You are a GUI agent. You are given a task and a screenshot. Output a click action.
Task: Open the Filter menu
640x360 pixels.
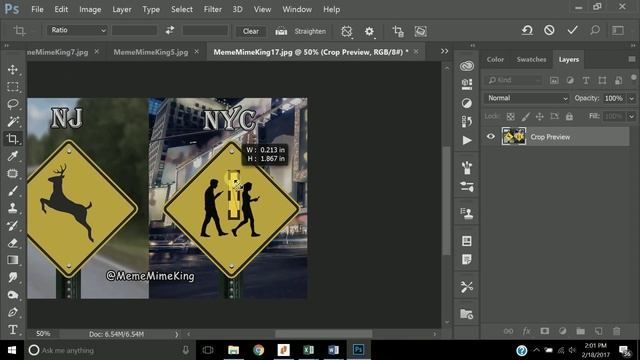point(213,9)
